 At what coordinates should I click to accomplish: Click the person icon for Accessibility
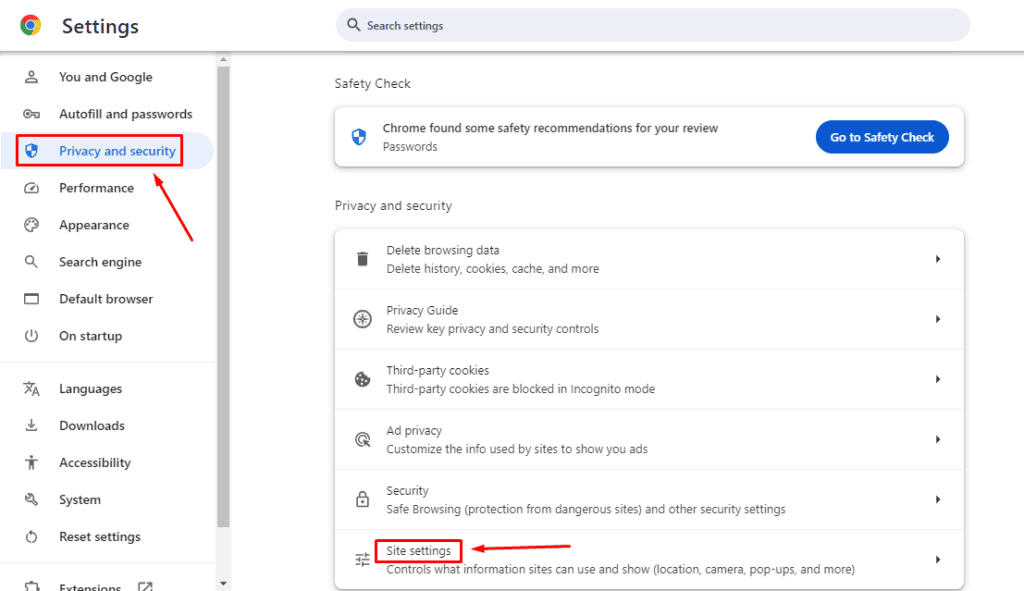click(x=31, y=462)
